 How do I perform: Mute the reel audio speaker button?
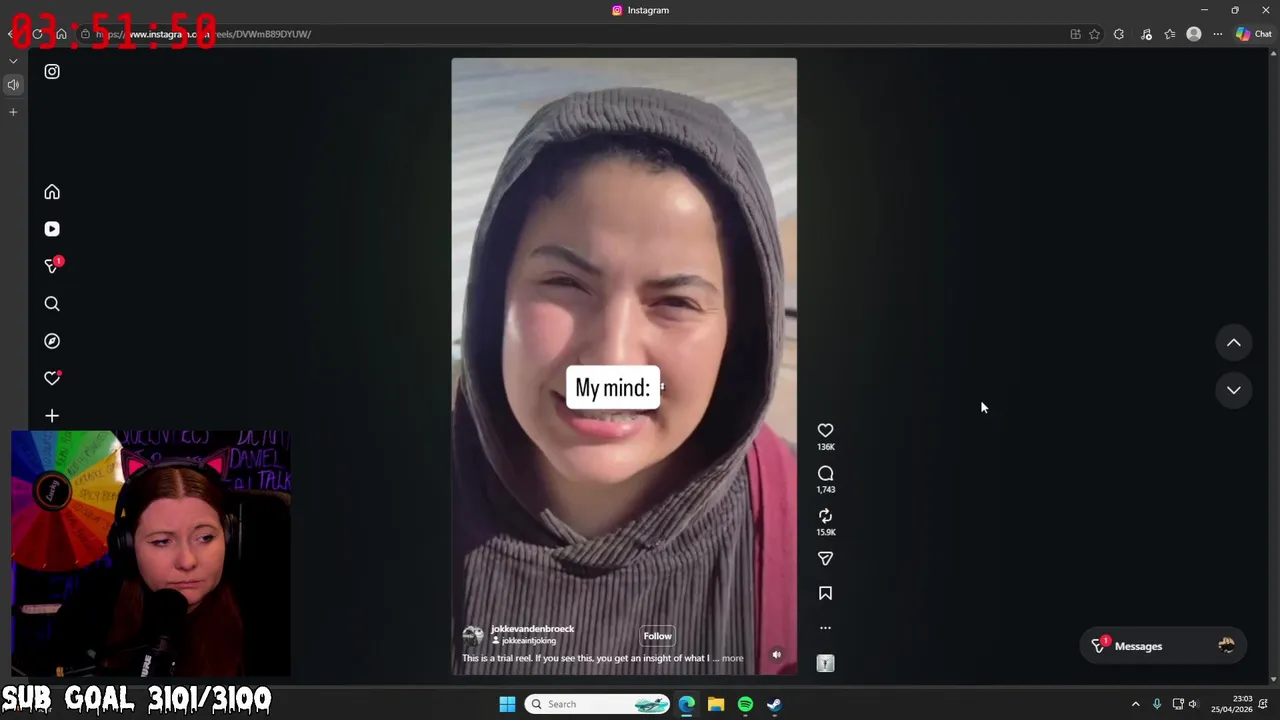[x=776, y=655]
